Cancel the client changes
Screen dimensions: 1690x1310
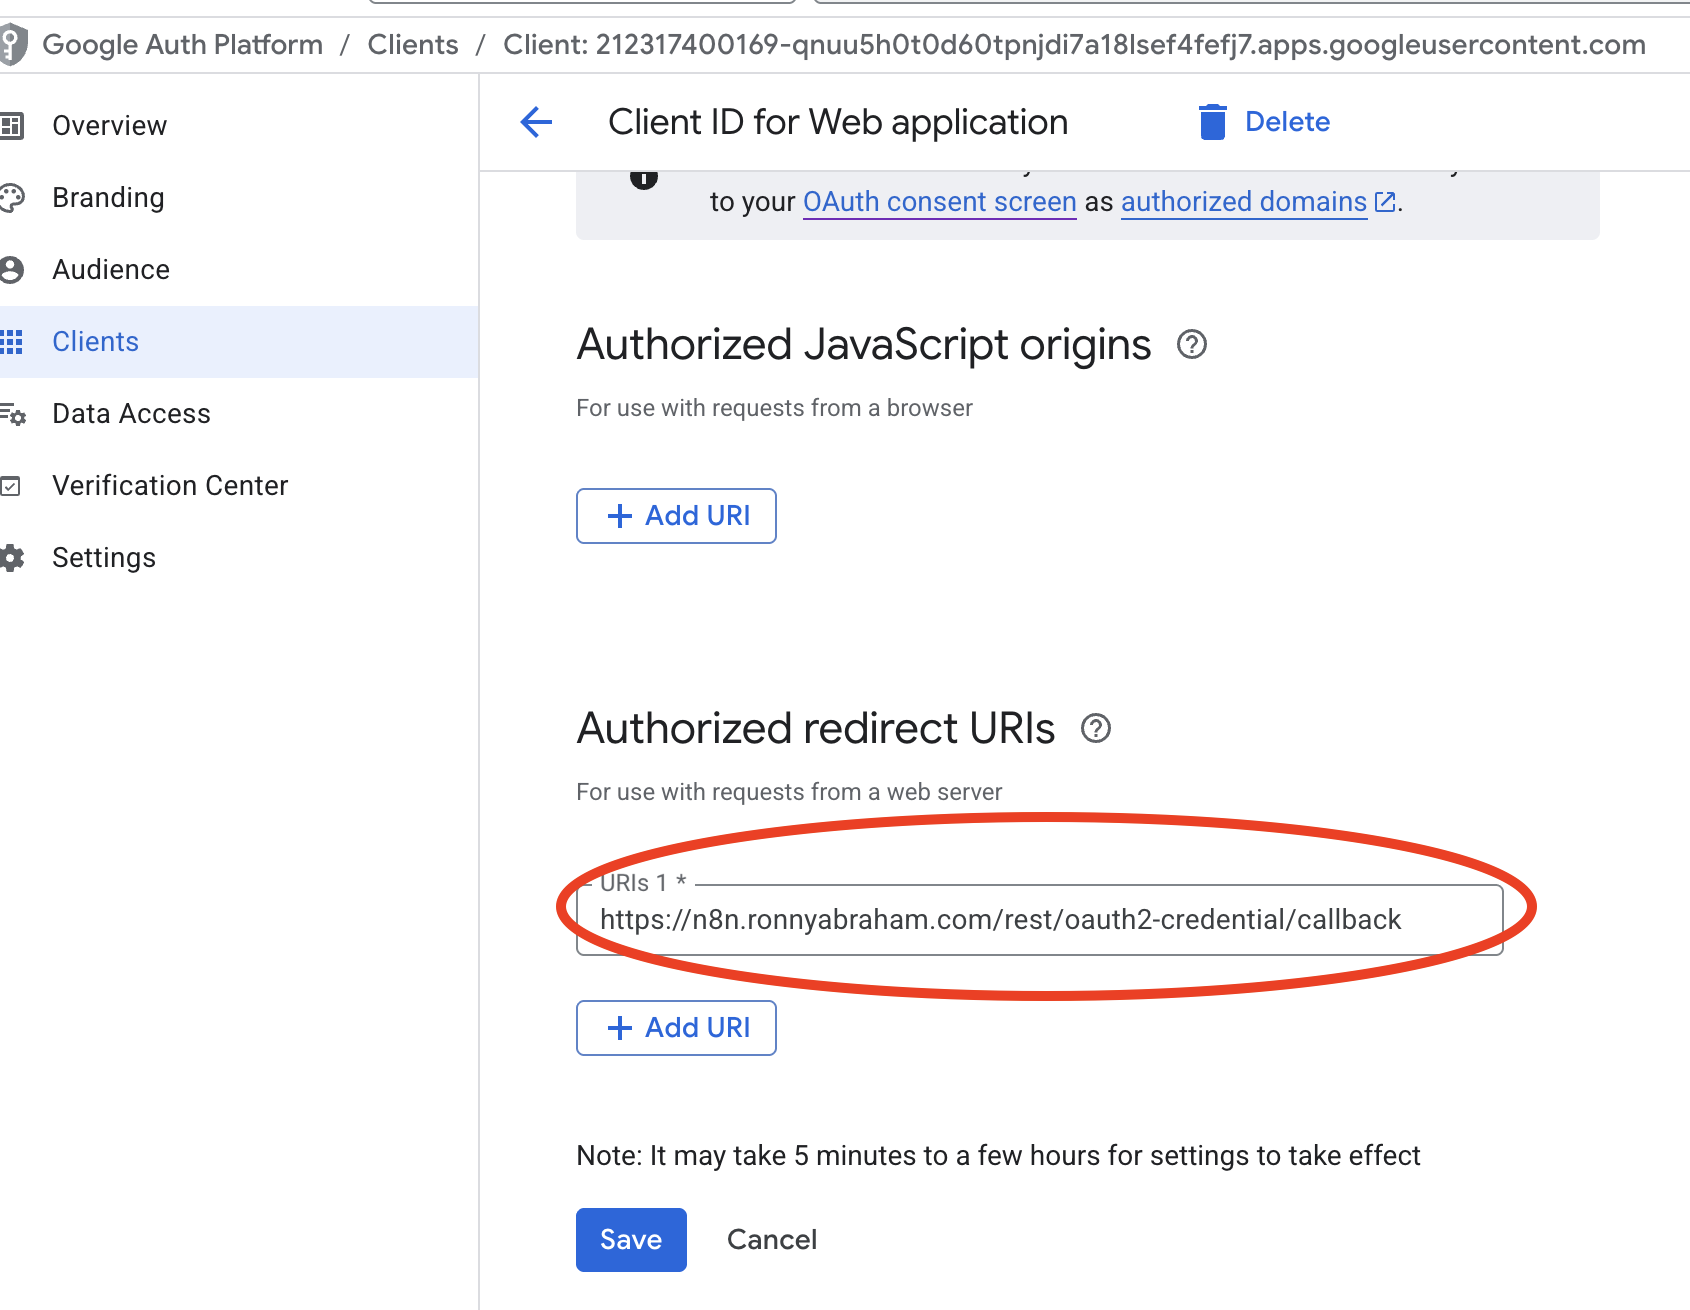771,1240
